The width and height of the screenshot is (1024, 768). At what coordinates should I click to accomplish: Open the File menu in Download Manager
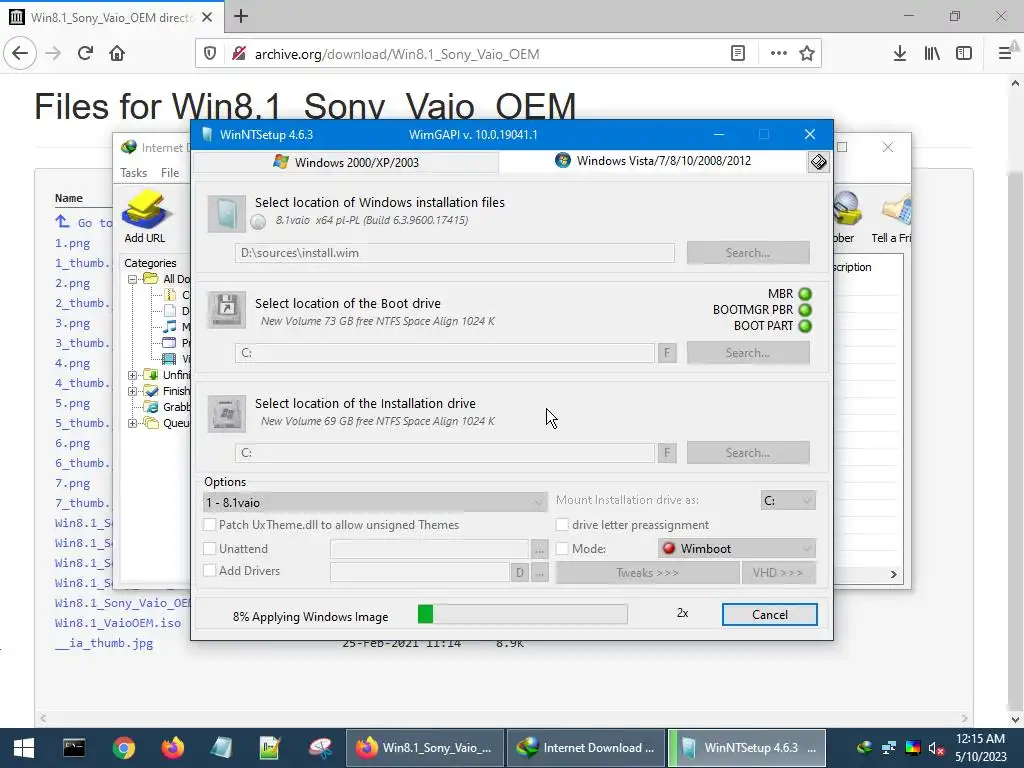click(170, 172)
